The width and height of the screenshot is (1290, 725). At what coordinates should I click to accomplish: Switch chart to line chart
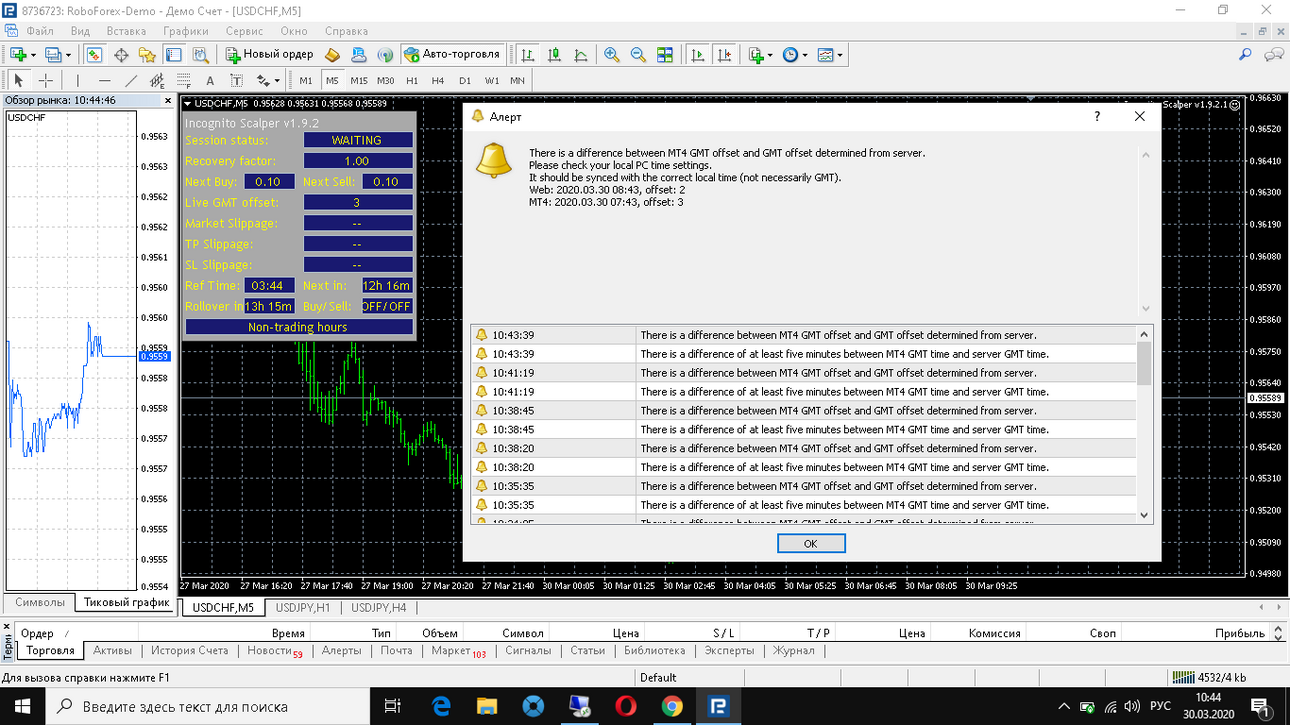click(x=580, y=55)
